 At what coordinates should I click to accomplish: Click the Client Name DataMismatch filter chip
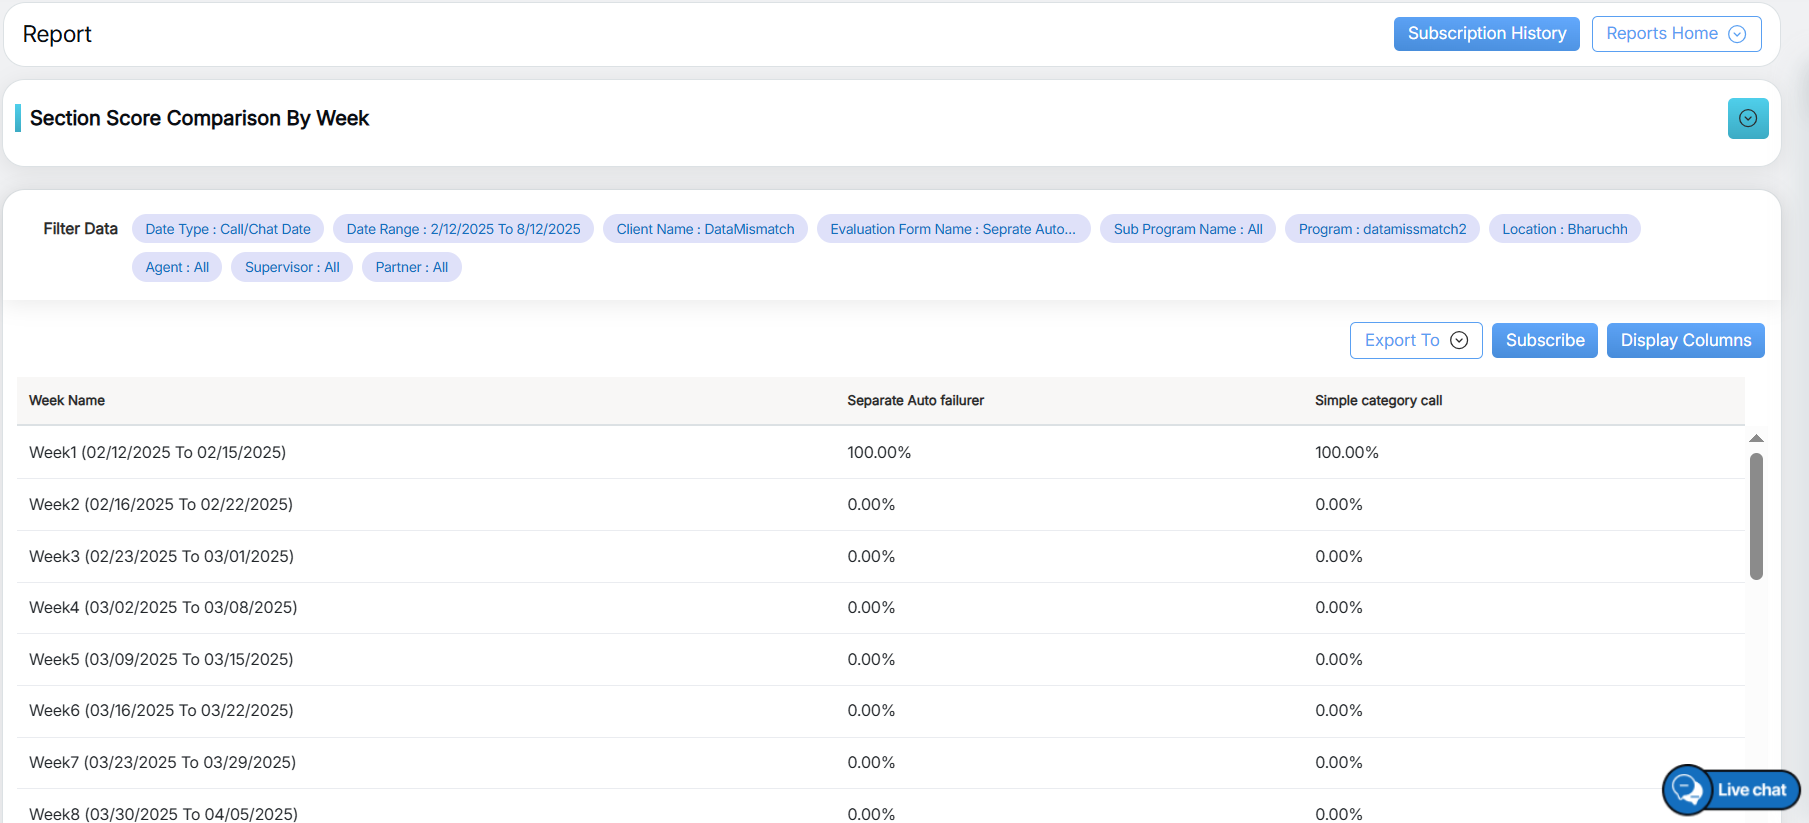pyautogui.click(x=705, y=229)
